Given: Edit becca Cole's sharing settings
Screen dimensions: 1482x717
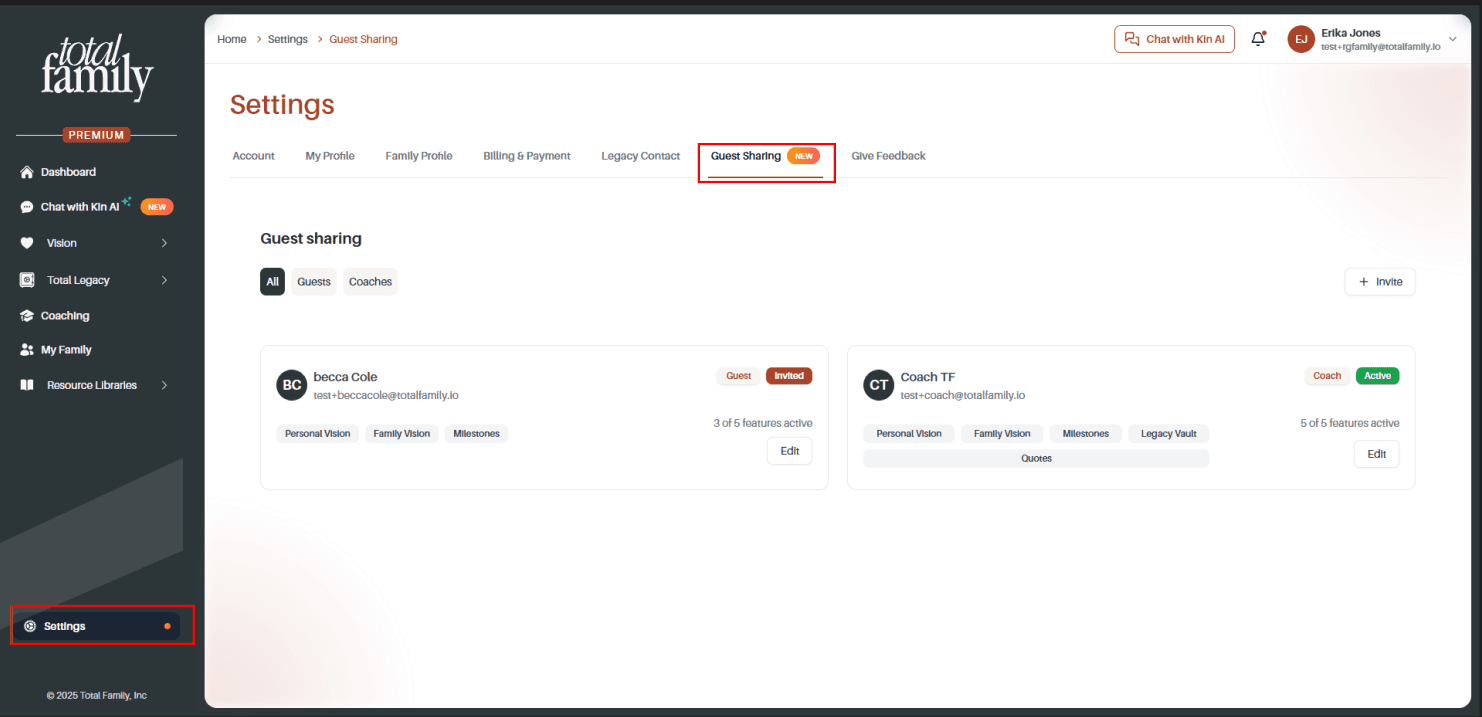Looking at the screenshot, I should click(790, 451).
